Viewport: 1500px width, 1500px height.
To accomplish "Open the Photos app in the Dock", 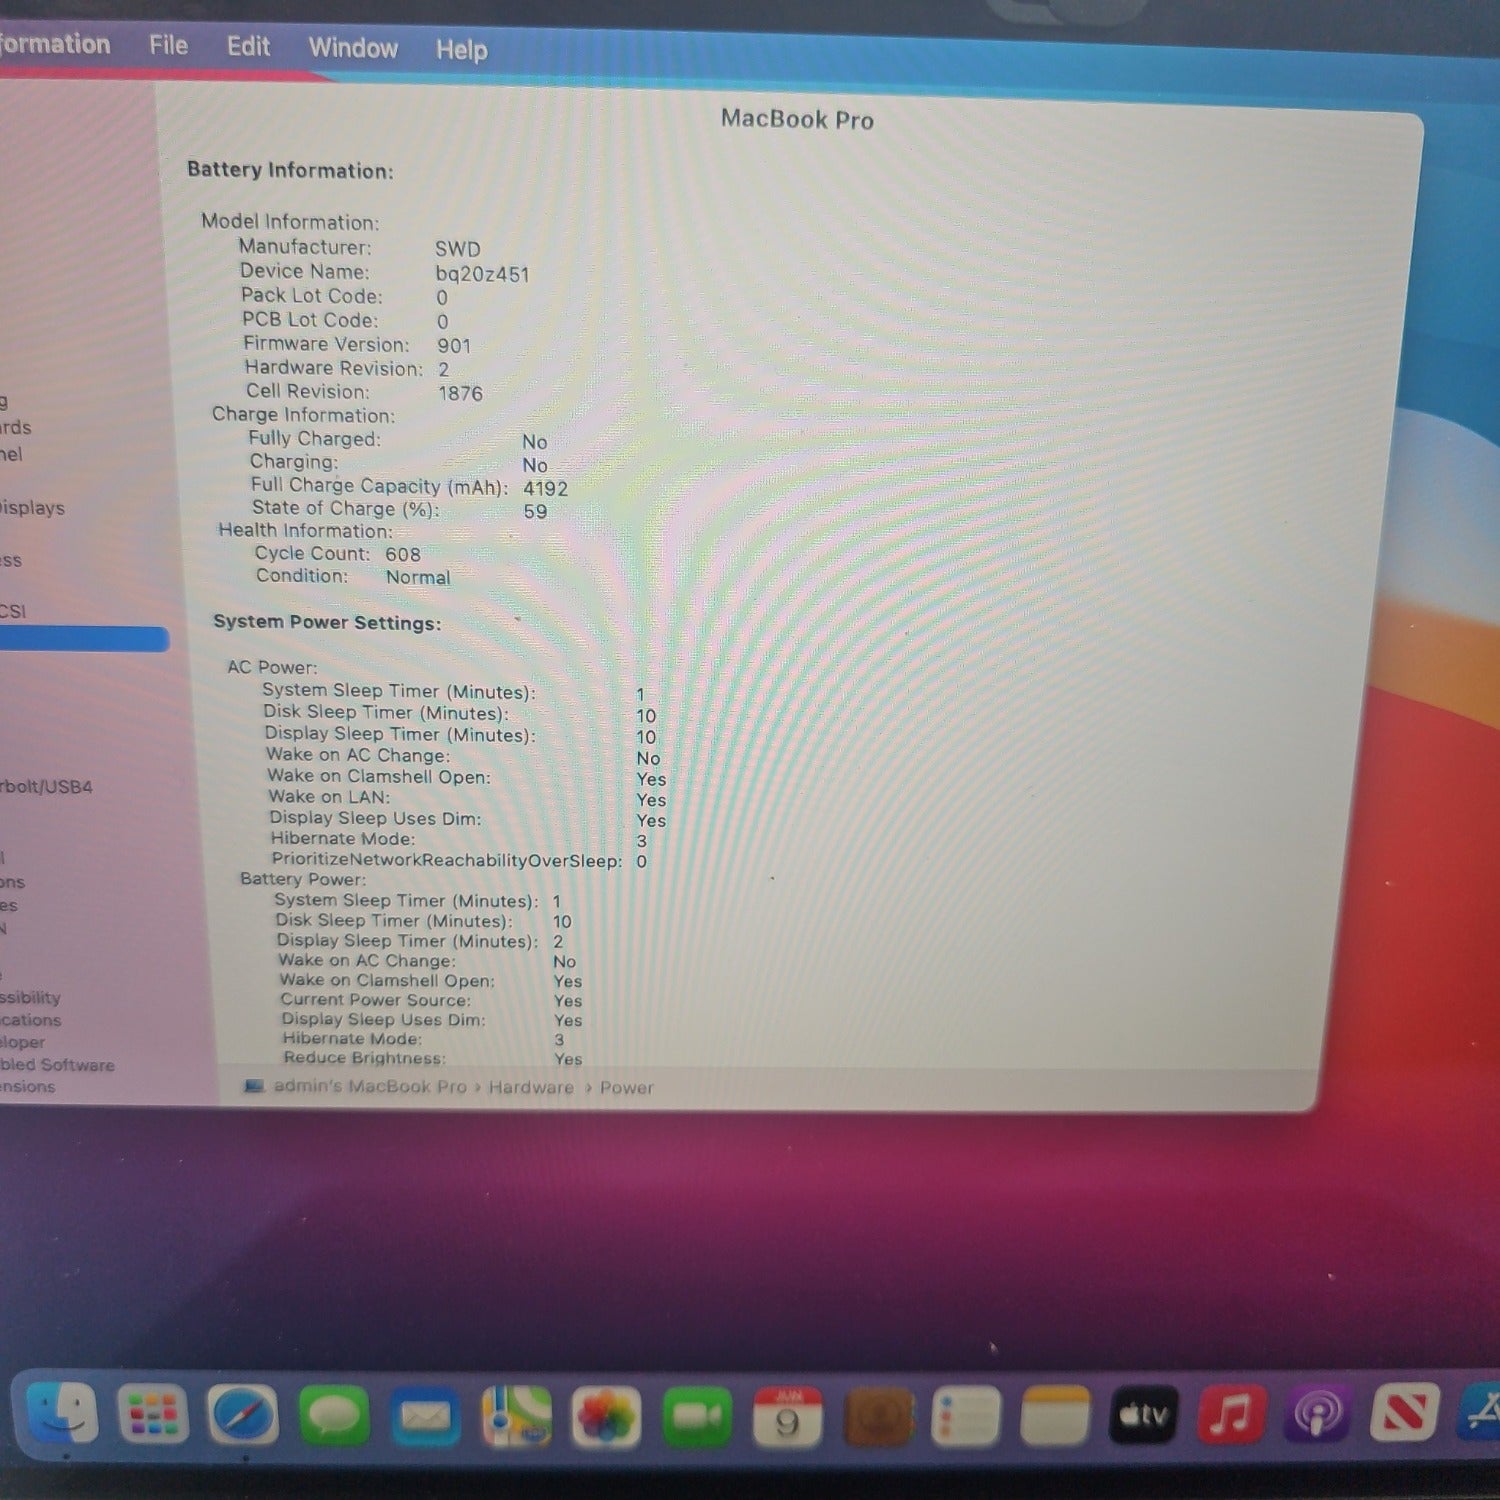I will point(606,1417).
